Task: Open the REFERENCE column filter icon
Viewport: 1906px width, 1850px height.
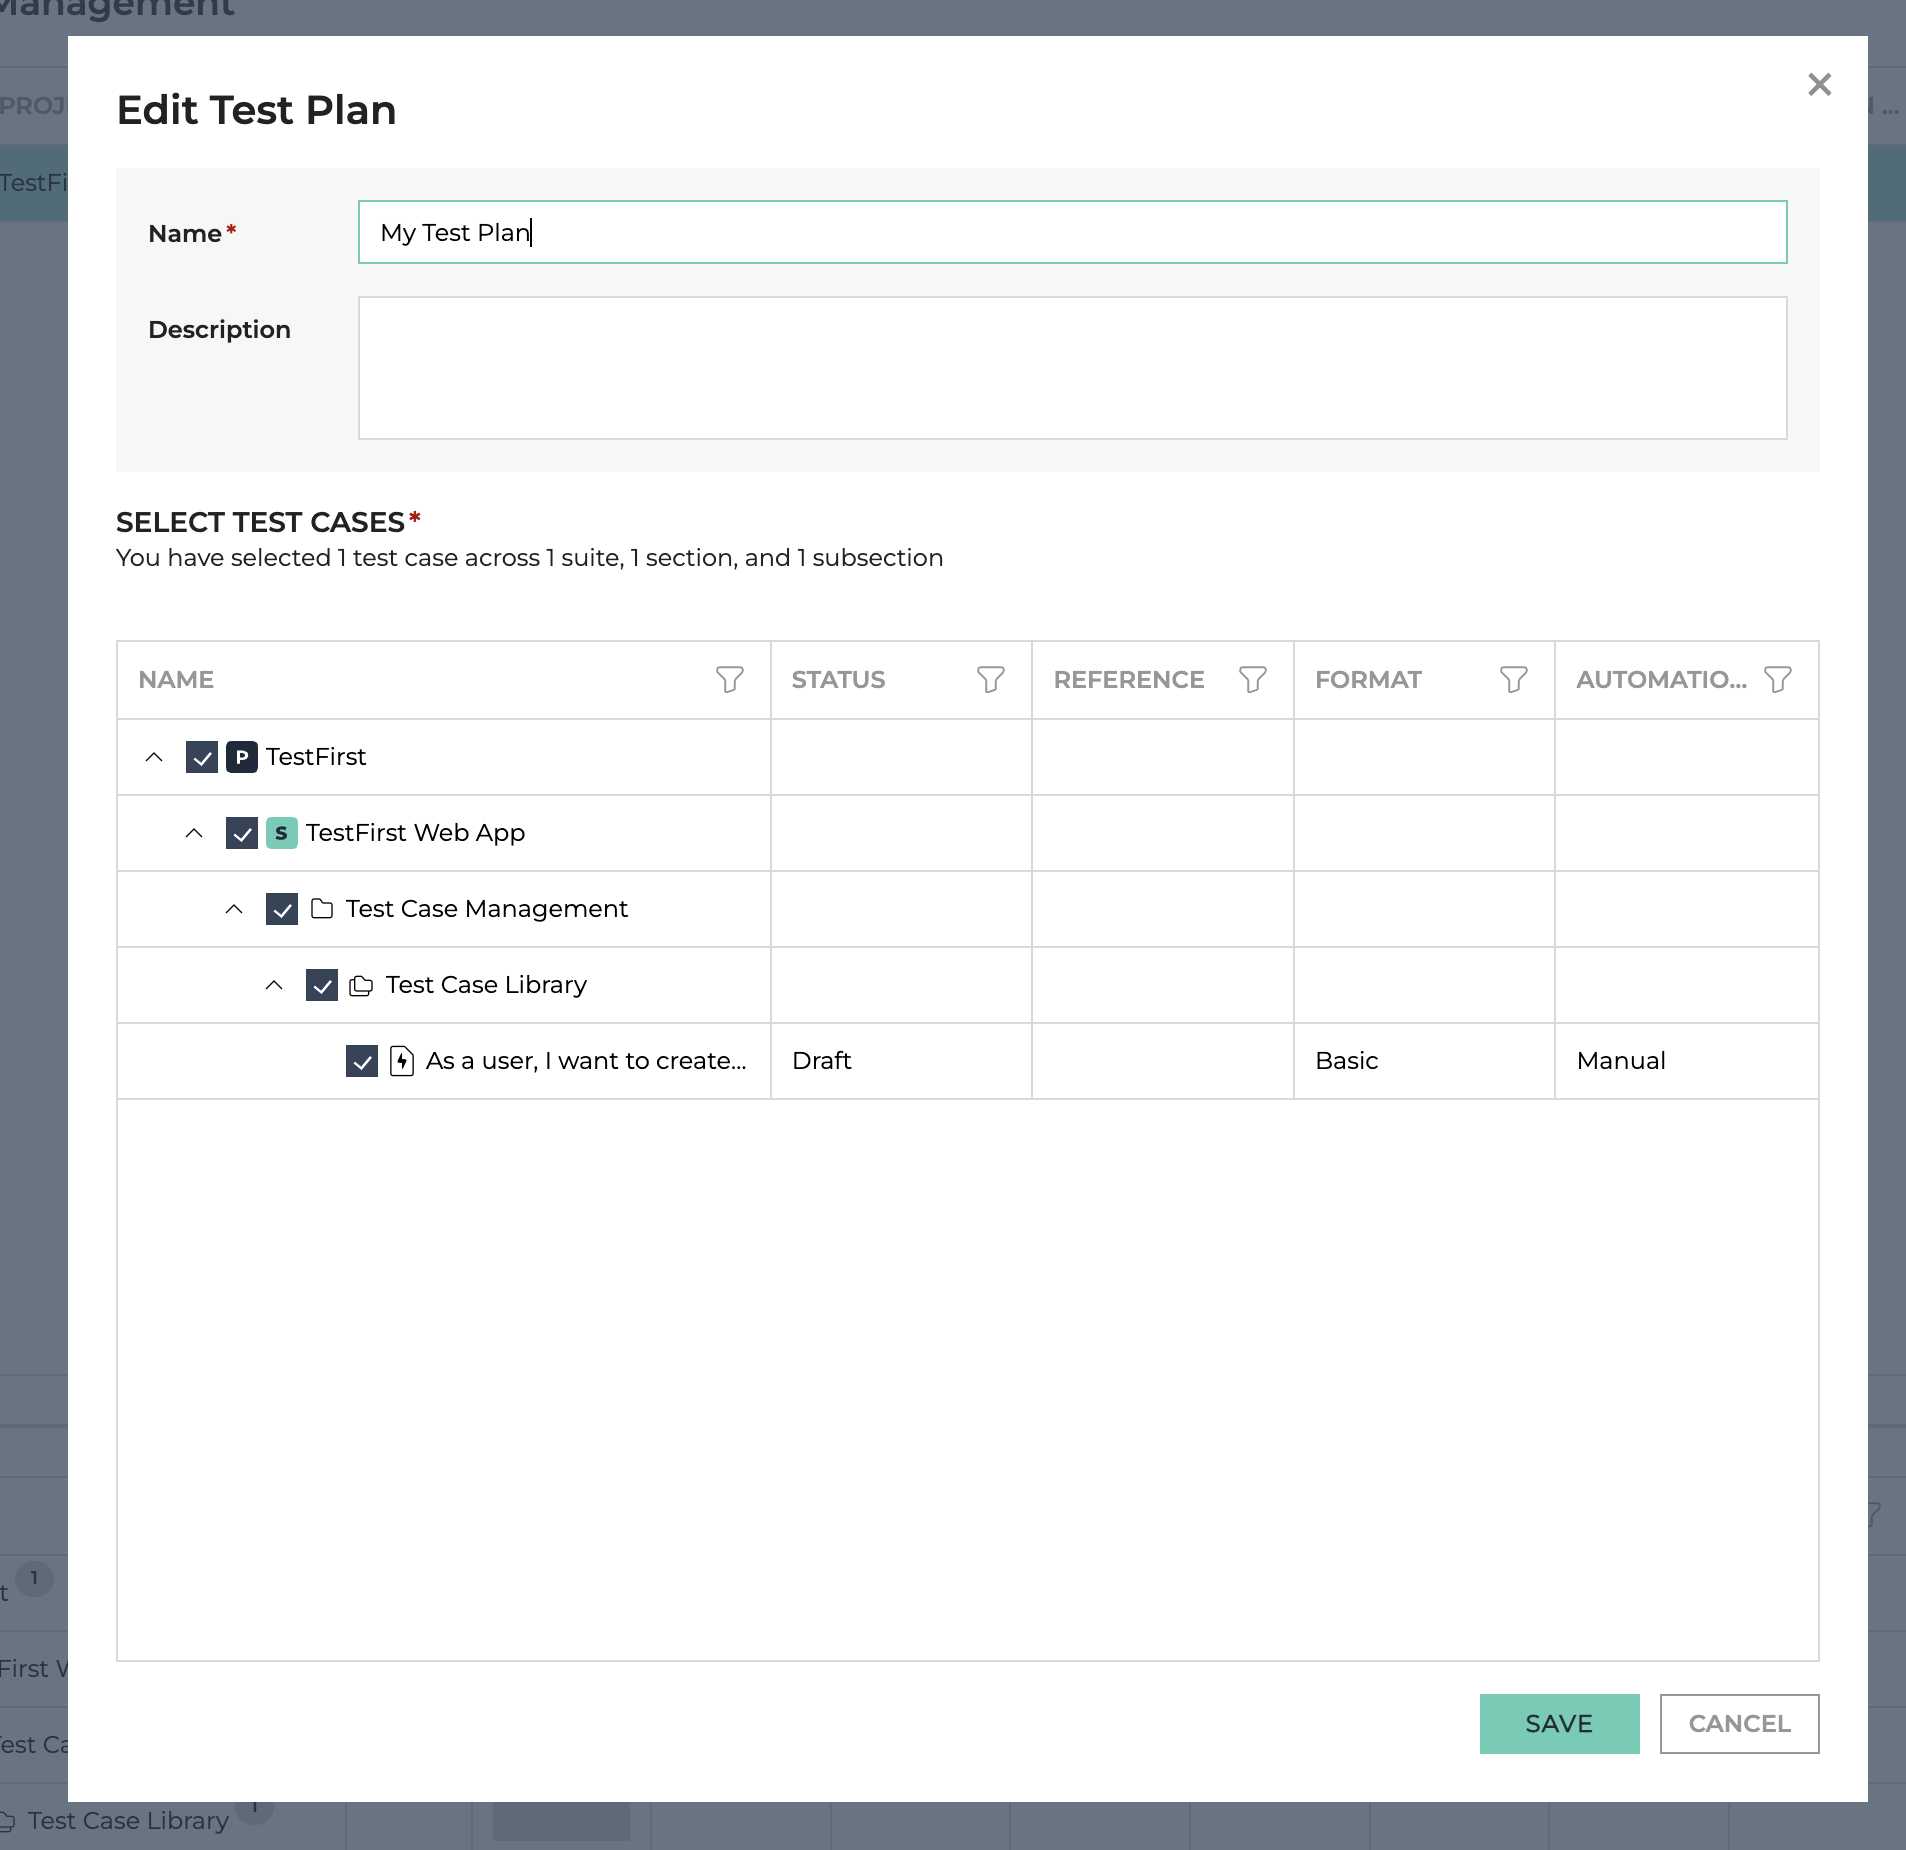Action: 1253,680
